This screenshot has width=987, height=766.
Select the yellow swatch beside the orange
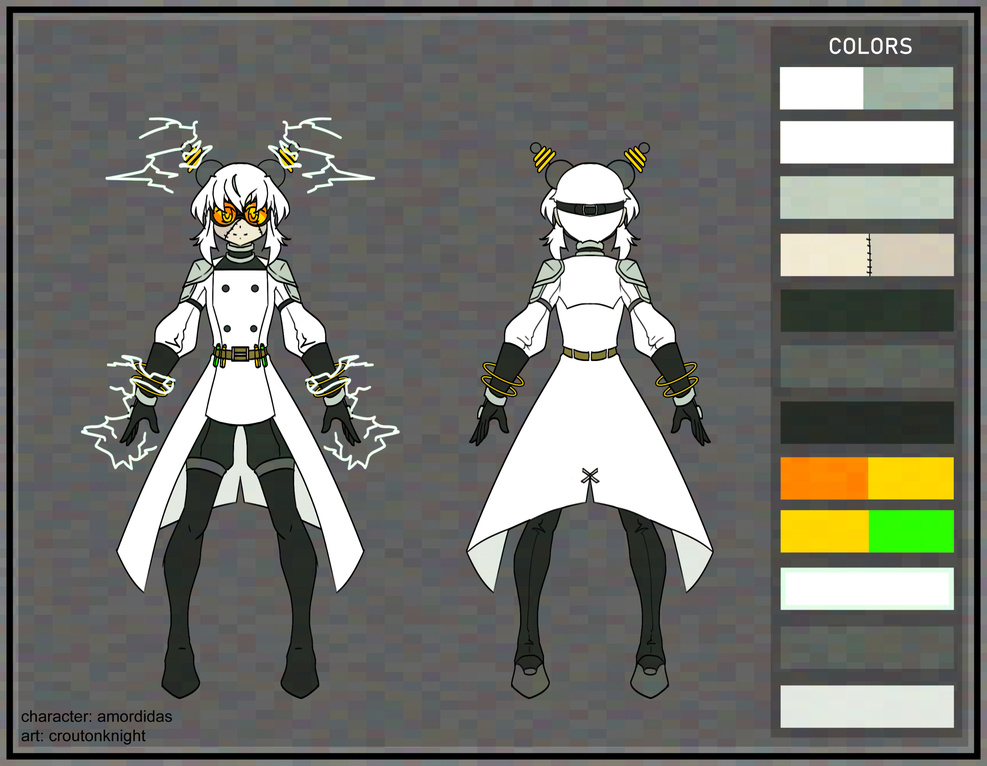911,478
